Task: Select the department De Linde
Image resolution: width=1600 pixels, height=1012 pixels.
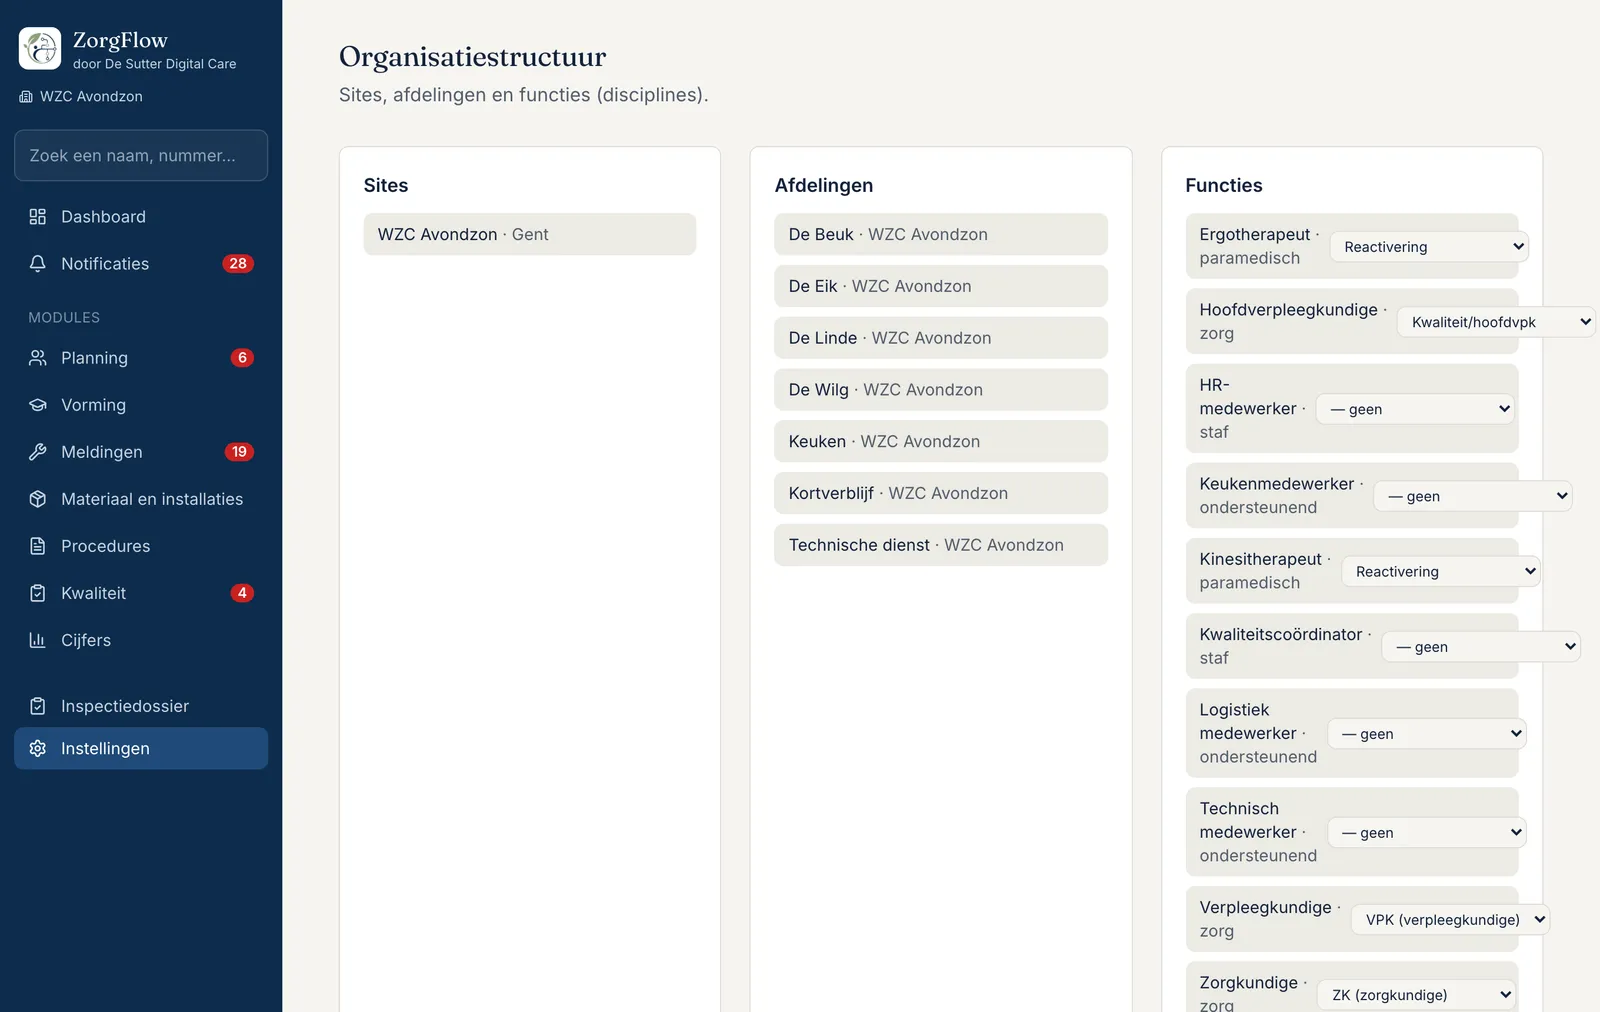Action: (x=941, y=338)
